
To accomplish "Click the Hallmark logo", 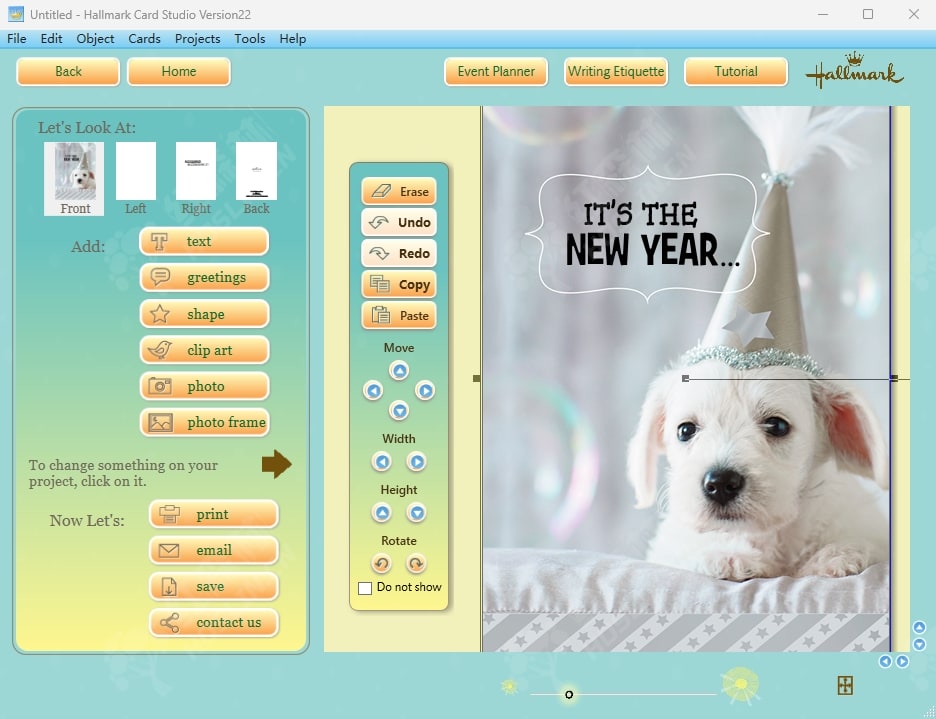I will coord(855,71).
